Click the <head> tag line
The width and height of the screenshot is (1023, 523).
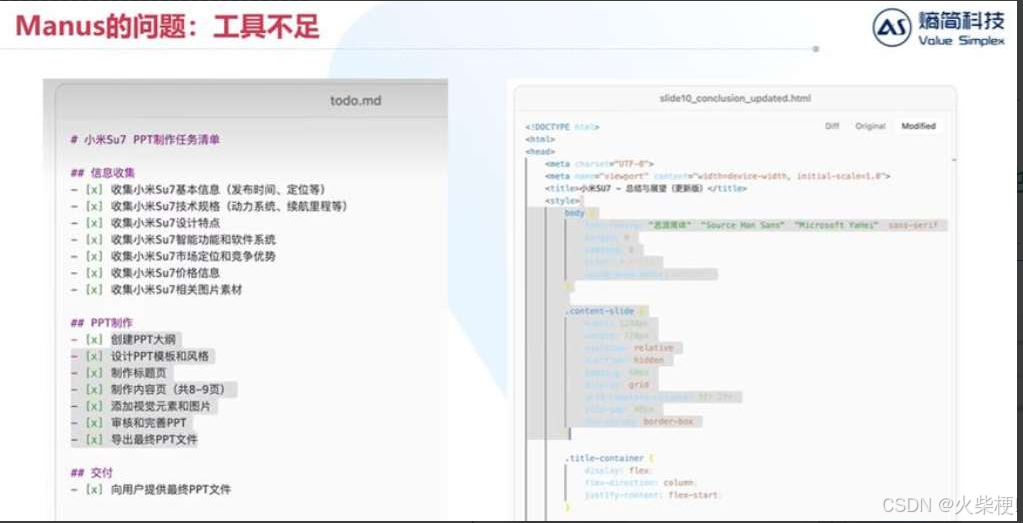[540, 151]
